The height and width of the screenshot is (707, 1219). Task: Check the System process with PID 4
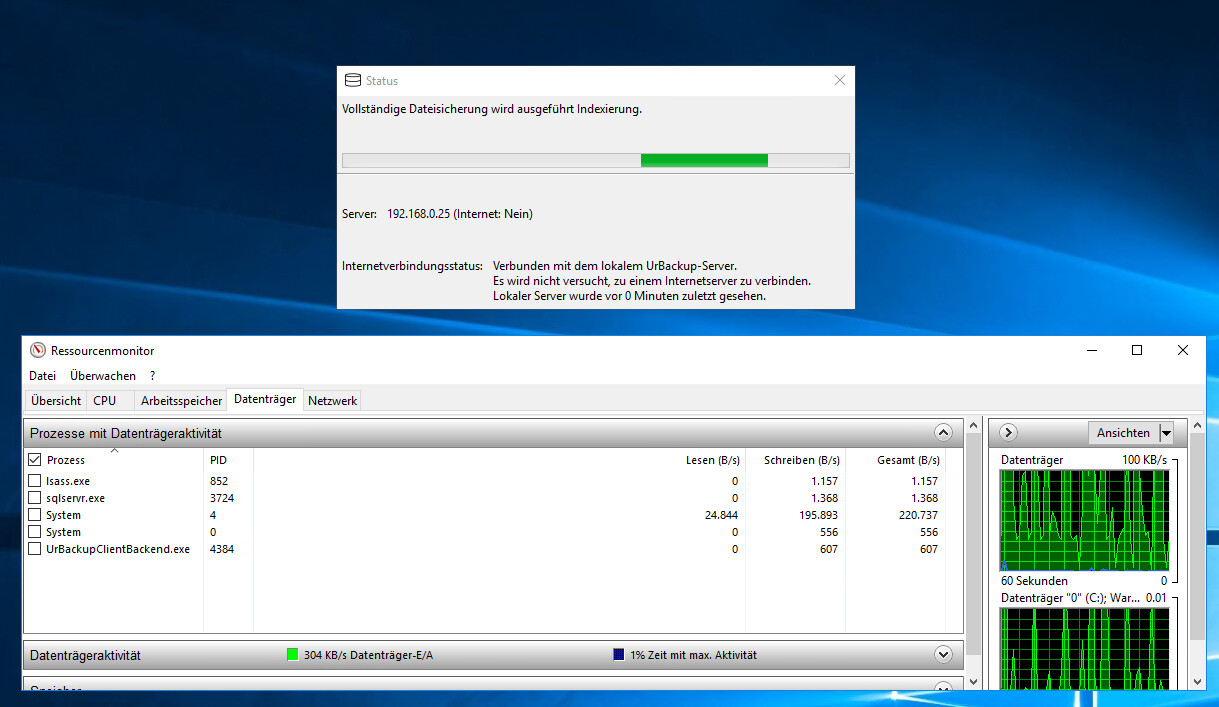(x=35, y=515)
